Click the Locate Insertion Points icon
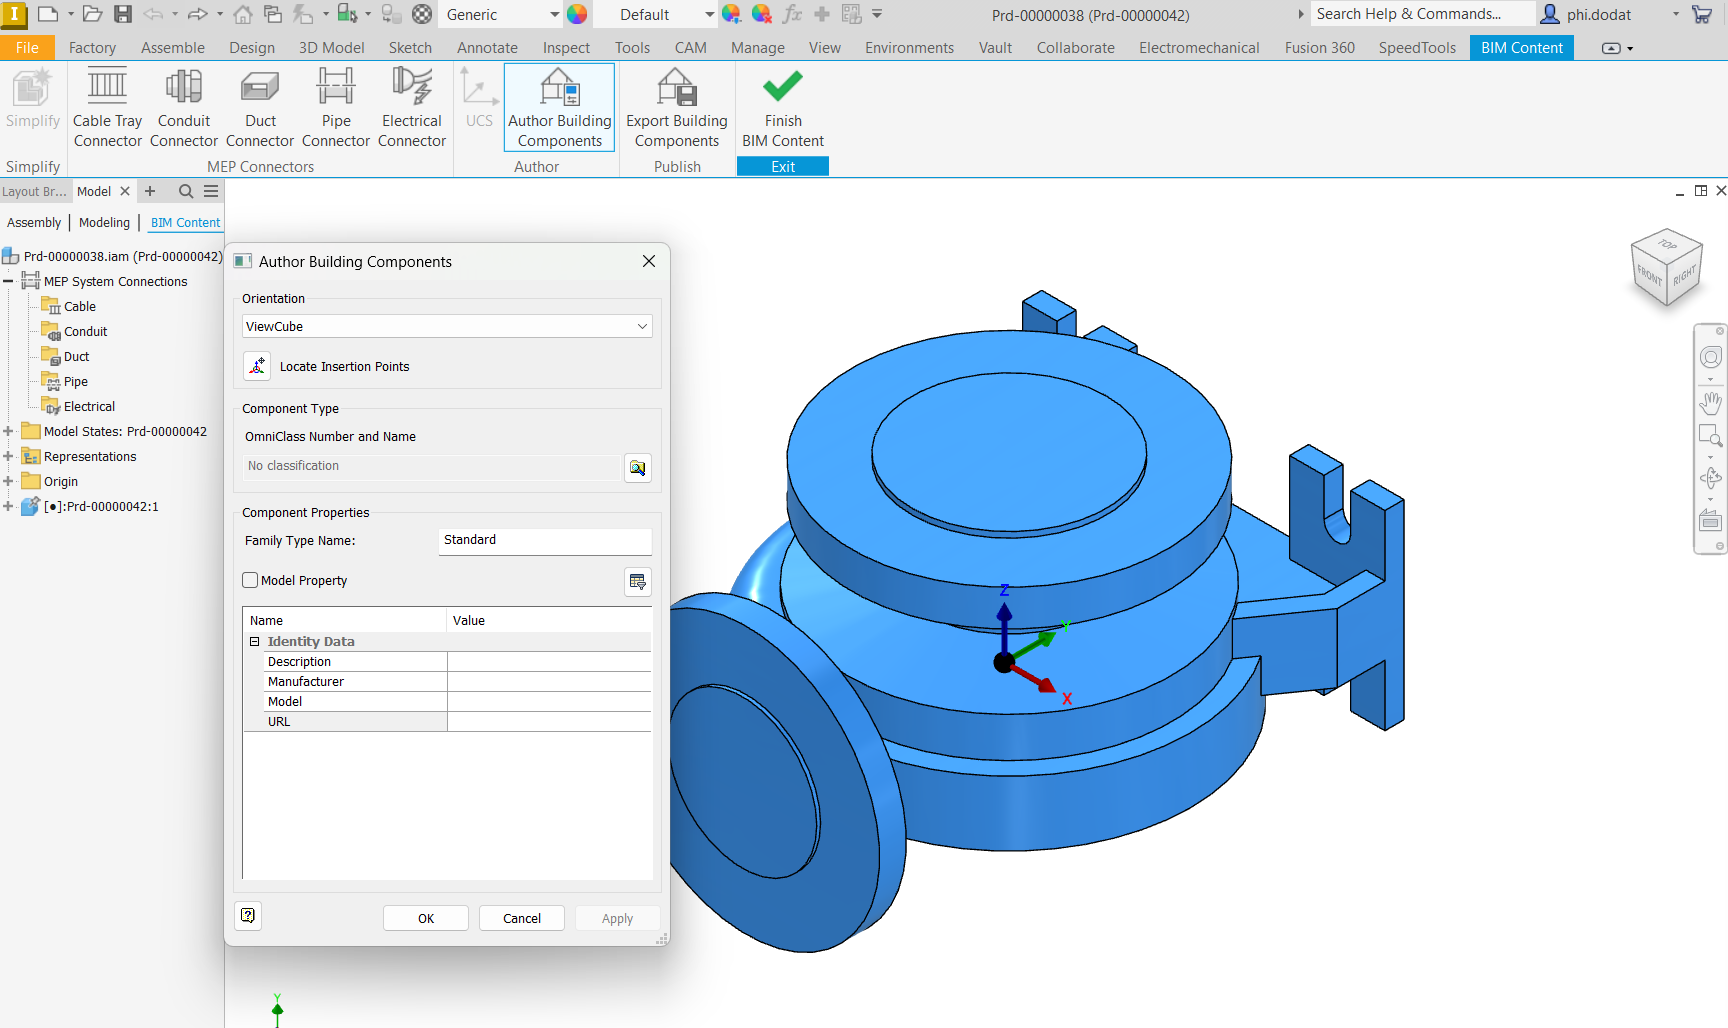The width and height of the screenshot is (1728, 1028). coord(257,366)
